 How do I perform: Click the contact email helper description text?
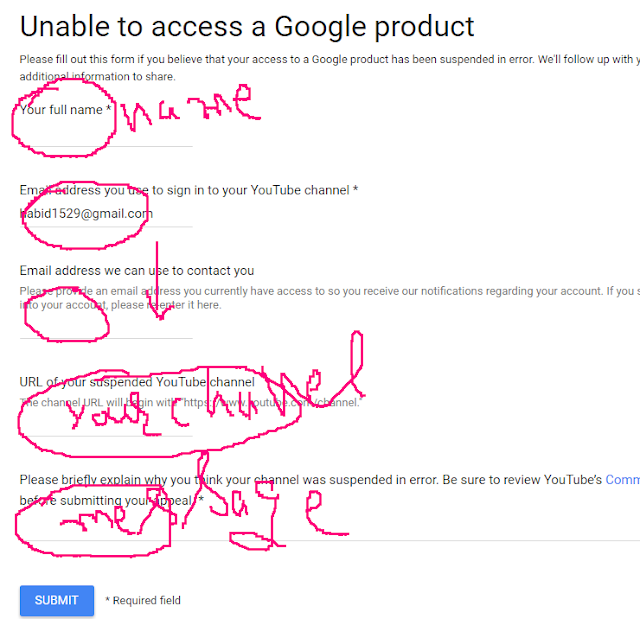coord(320,292)
